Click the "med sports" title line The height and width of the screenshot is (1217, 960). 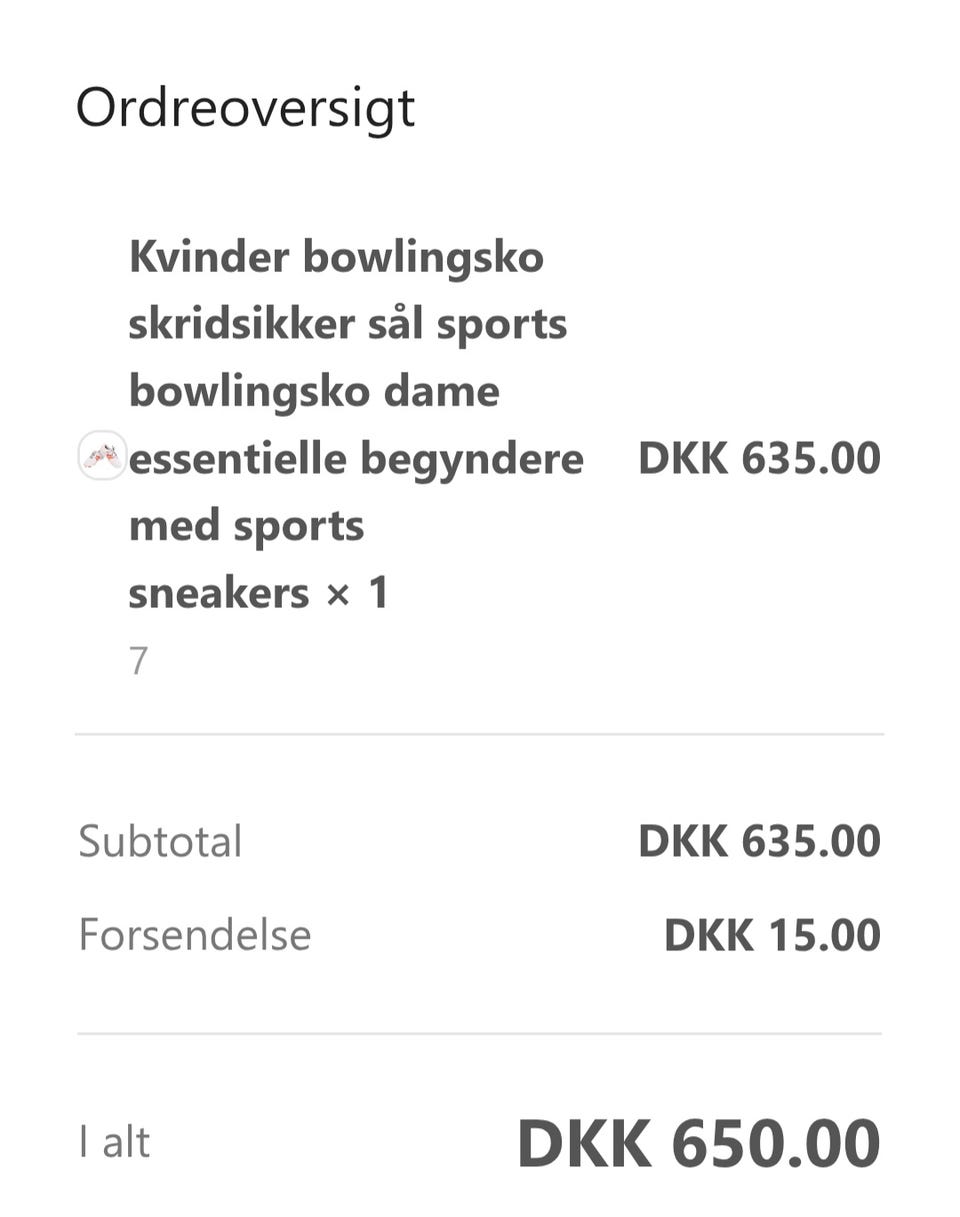pos(246,525)
